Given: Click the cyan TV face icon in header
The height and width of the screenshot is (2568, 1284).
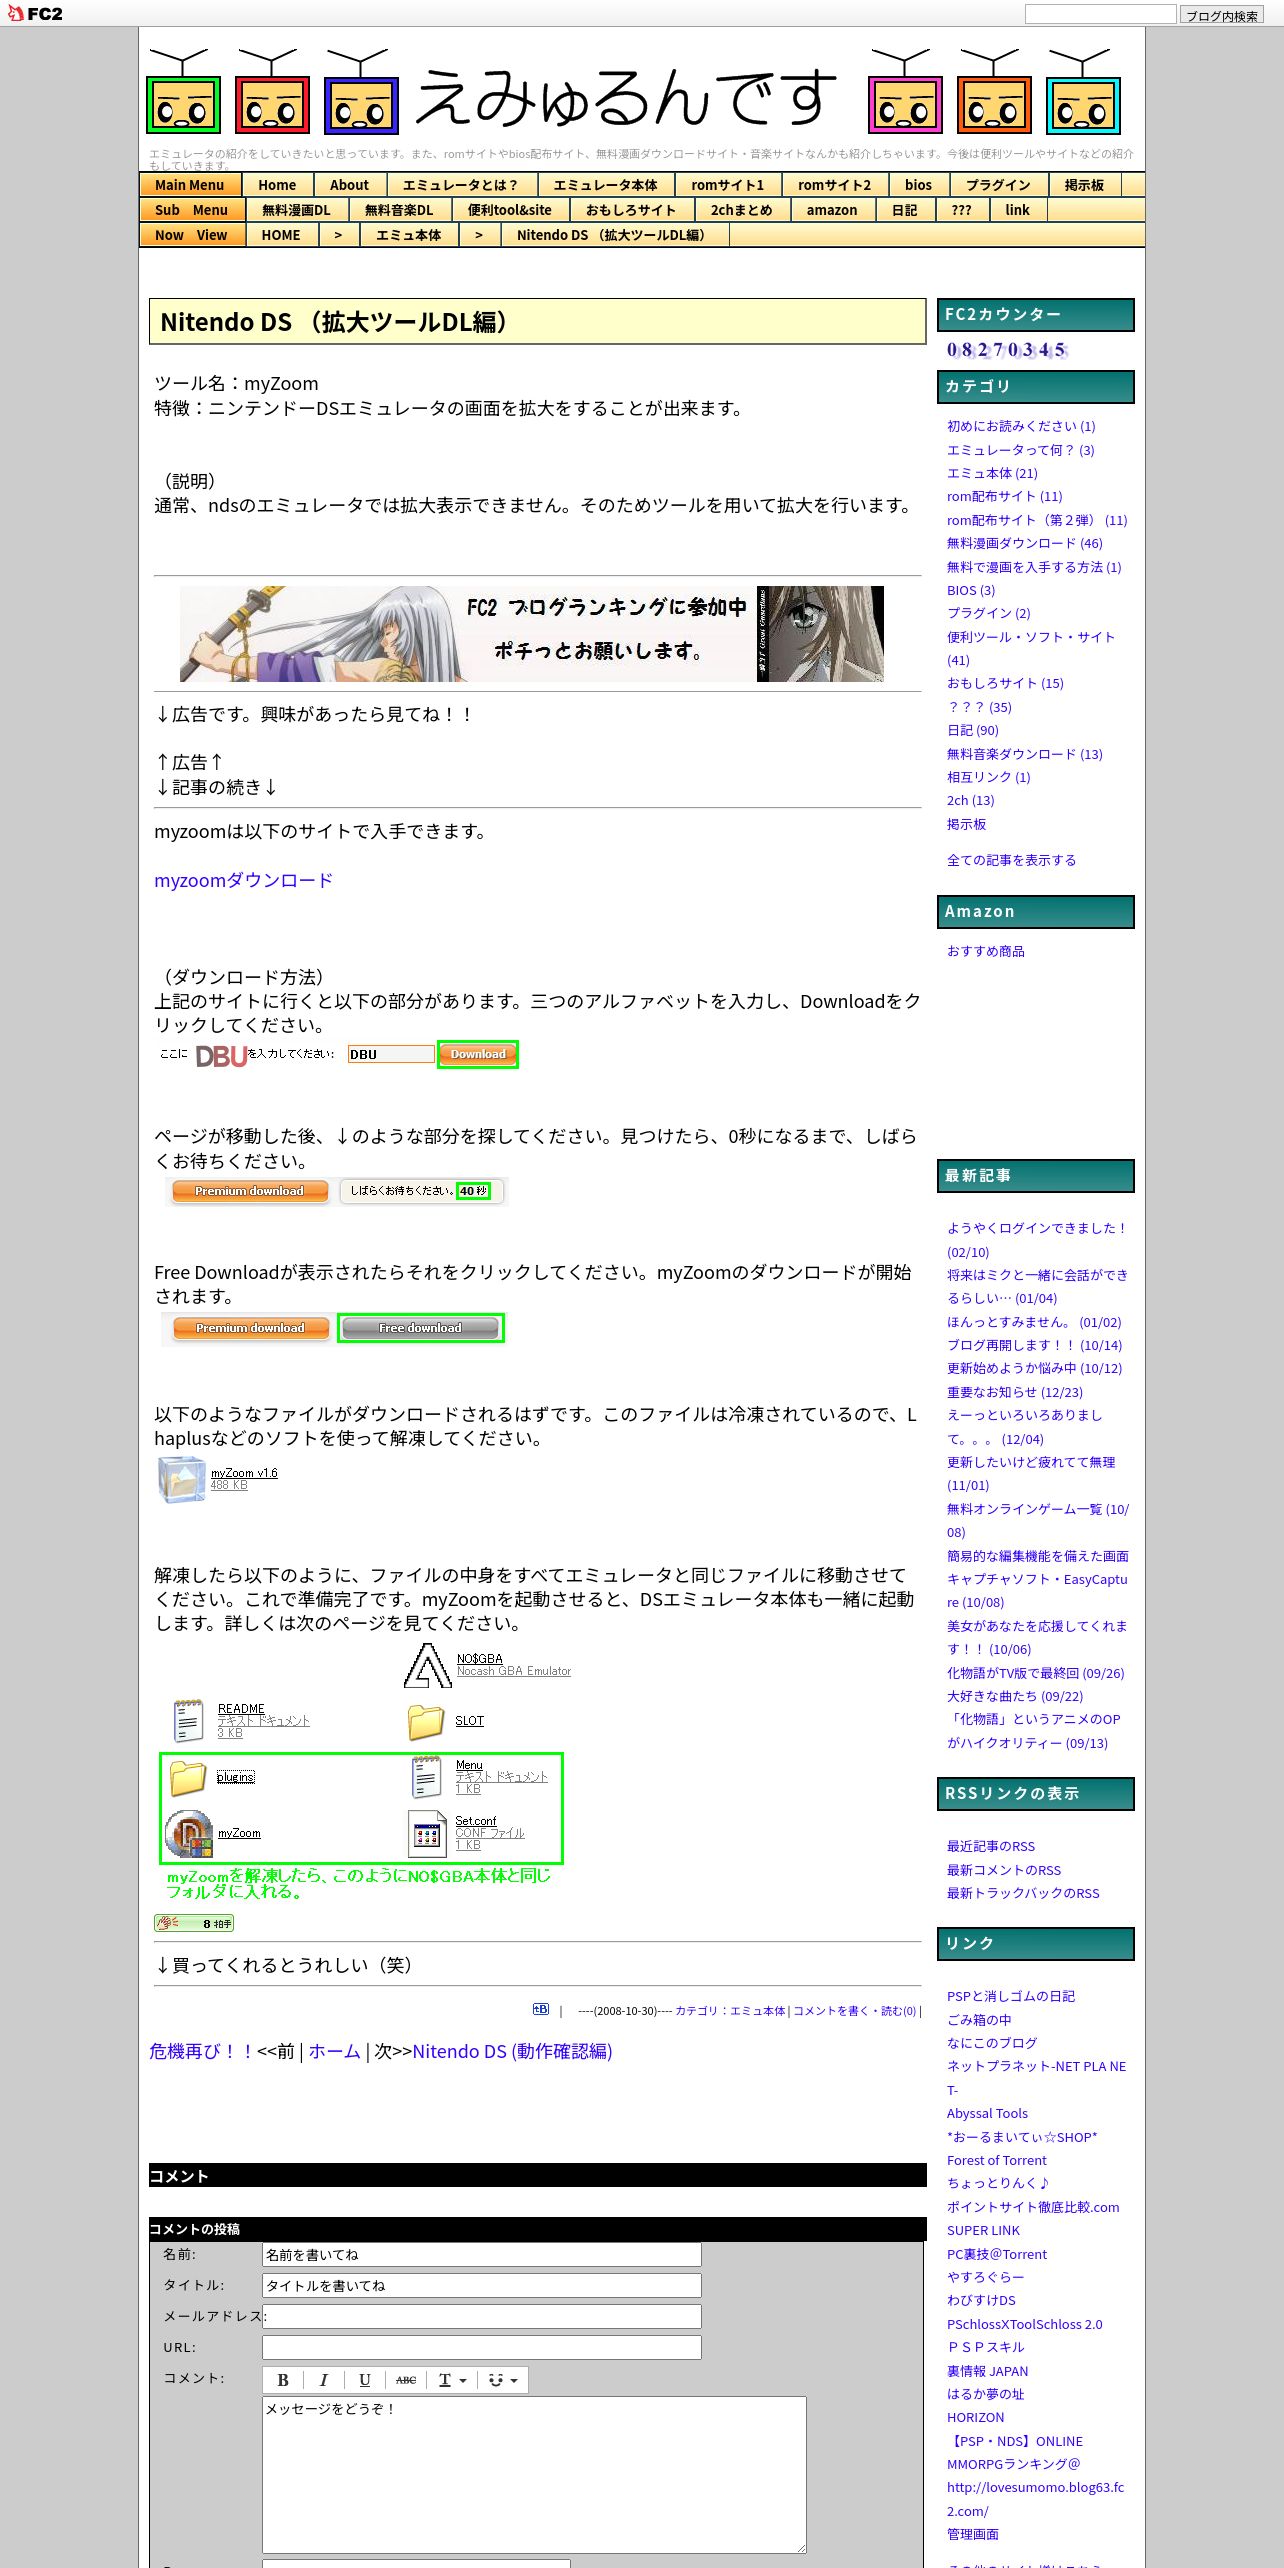Looking at the screenshot, I should click(x=1083, y=91).
